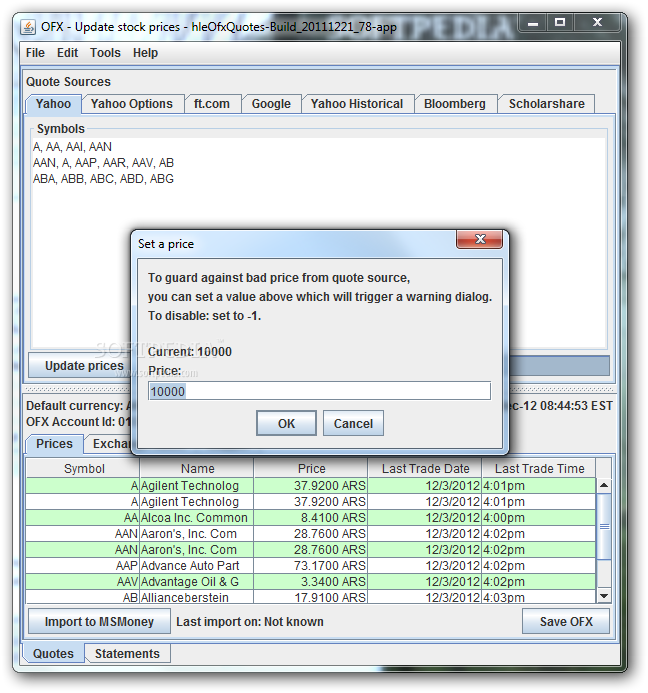Click the 'Current: 10000' label in dialog

coord(190,352)
